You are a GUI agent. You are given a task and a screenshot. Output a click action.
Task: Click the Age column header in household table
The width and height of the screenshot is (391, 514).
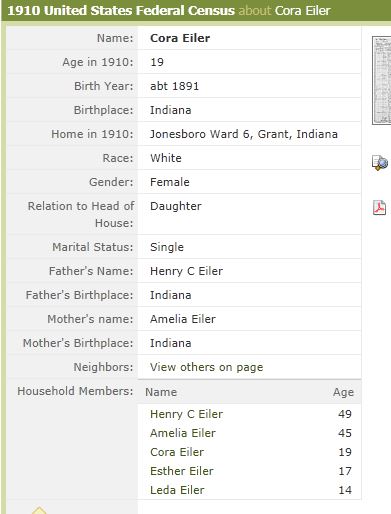[x=343, y=392]
